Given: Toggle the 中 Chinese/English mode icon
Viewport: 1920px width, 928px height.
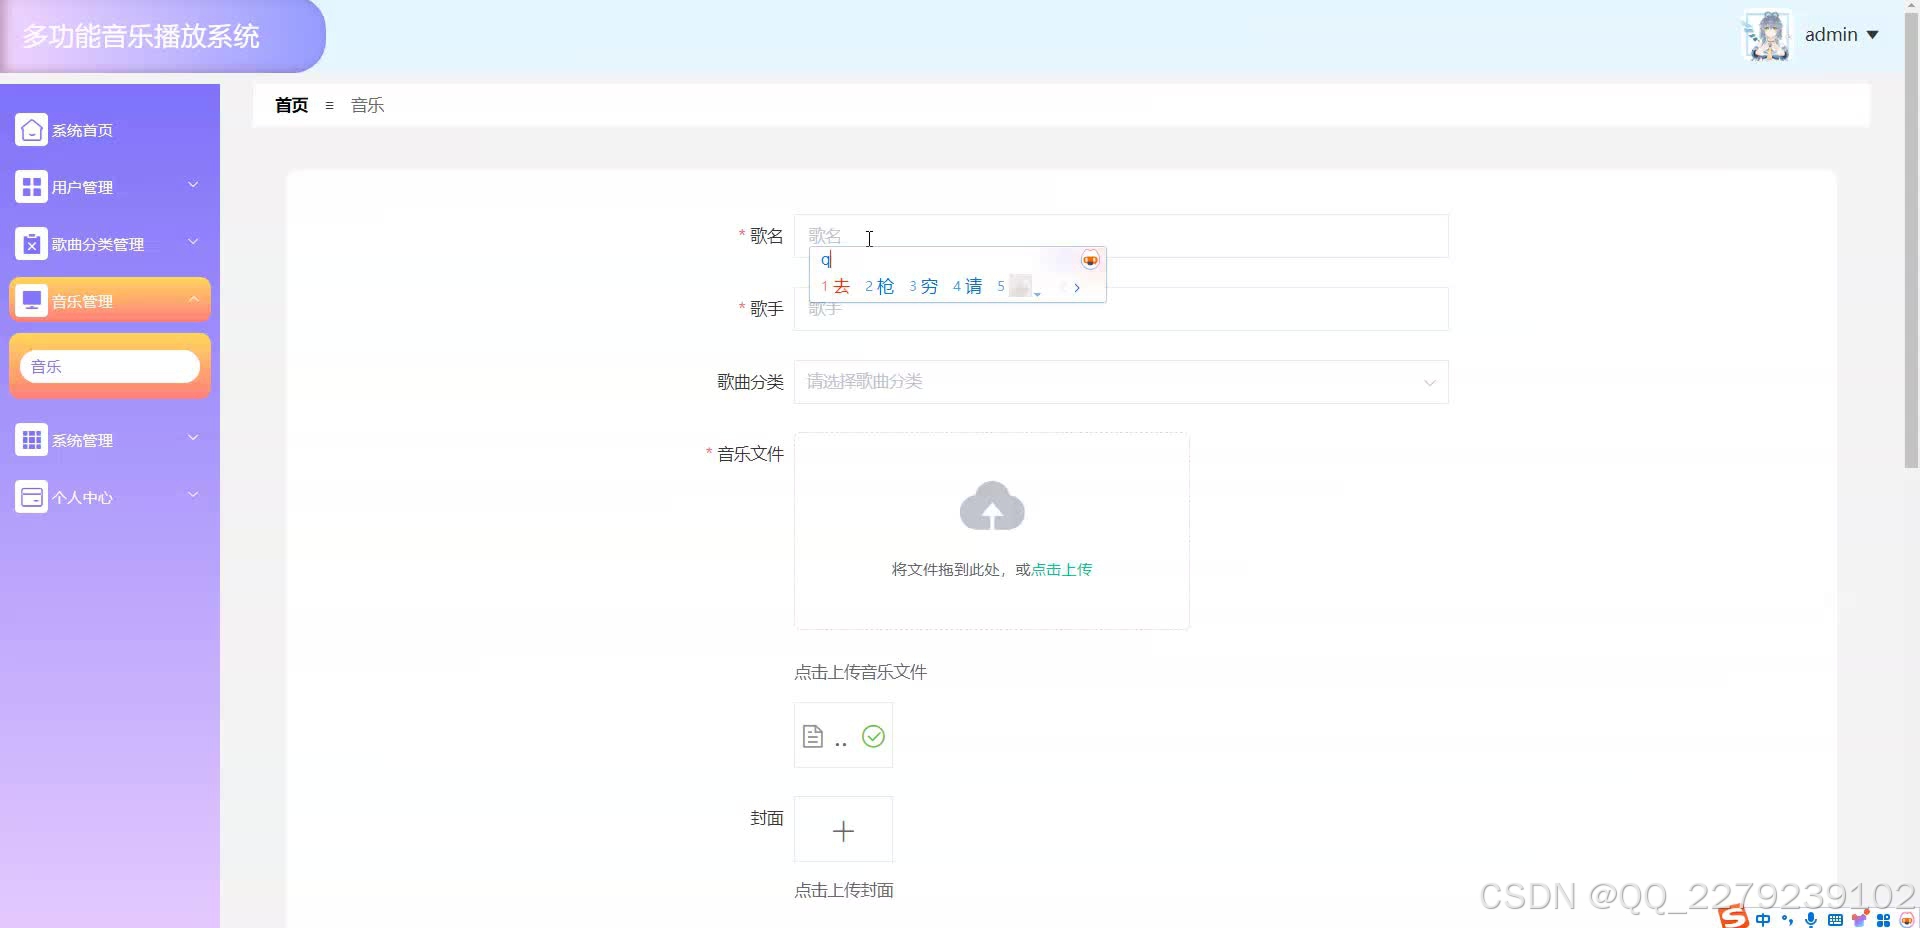Looking at the screenshot, I should 1762,919.
